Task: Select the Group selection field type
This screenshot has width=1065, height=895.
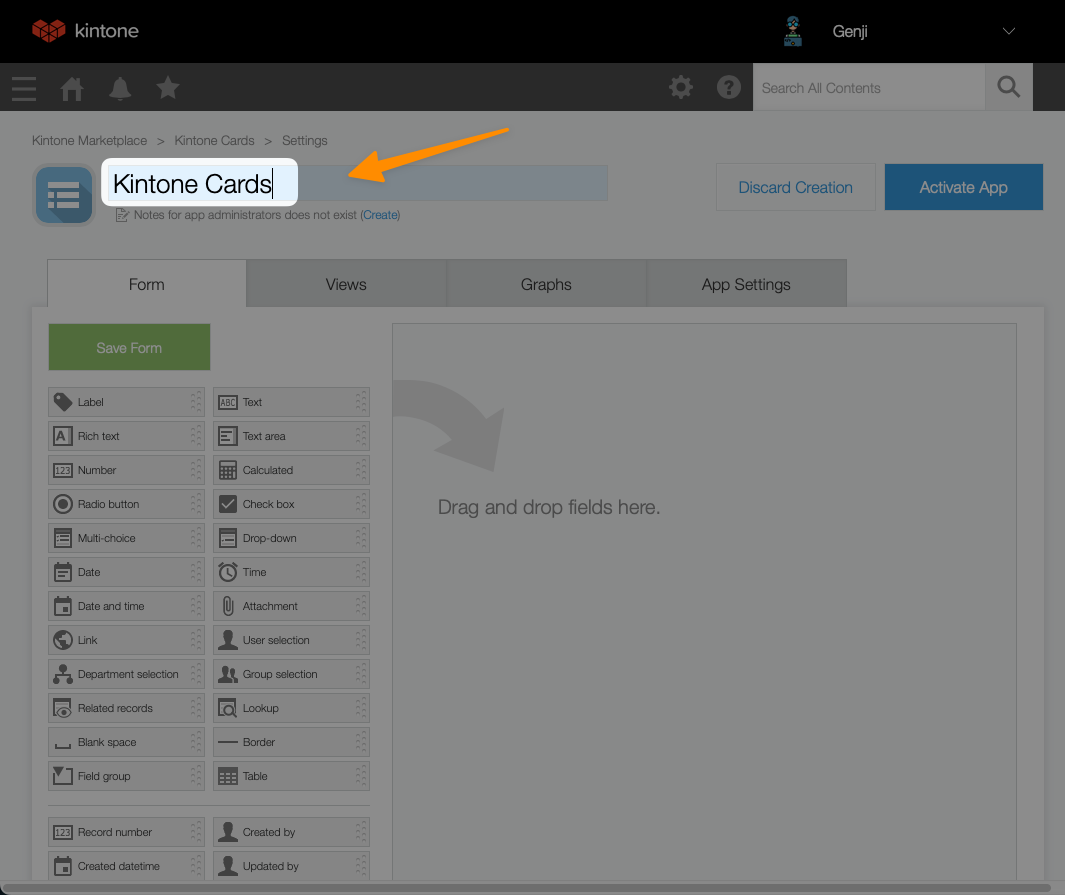Action: [x=291, y=674]
